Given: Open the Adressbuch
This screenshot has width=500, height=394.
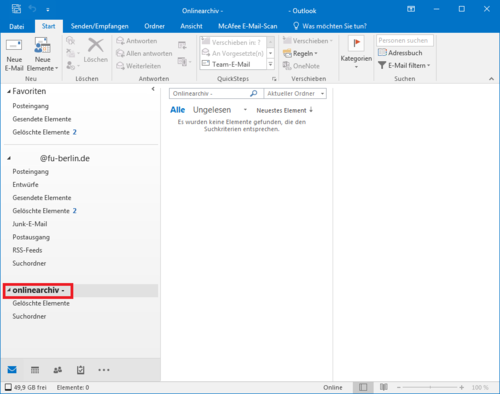Looking at the screenshot, I should click(400, 53).
